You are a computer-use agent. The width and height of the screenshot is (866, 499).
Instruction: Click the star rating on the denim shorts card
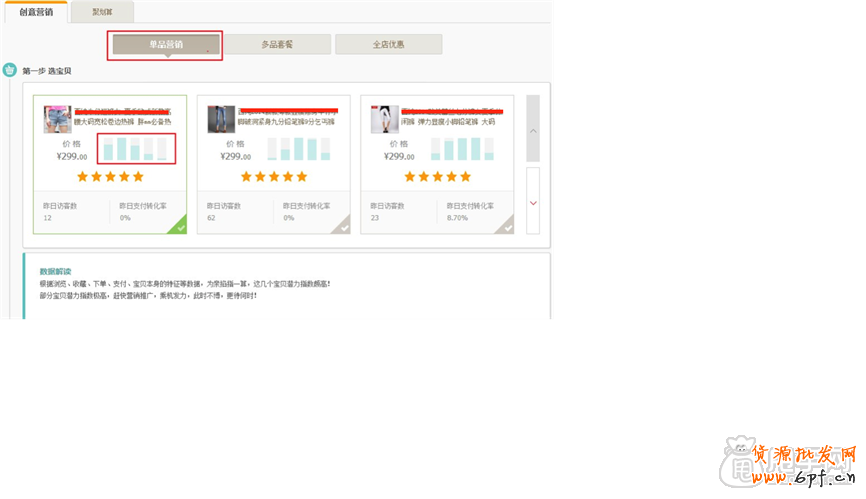[110, 177]
